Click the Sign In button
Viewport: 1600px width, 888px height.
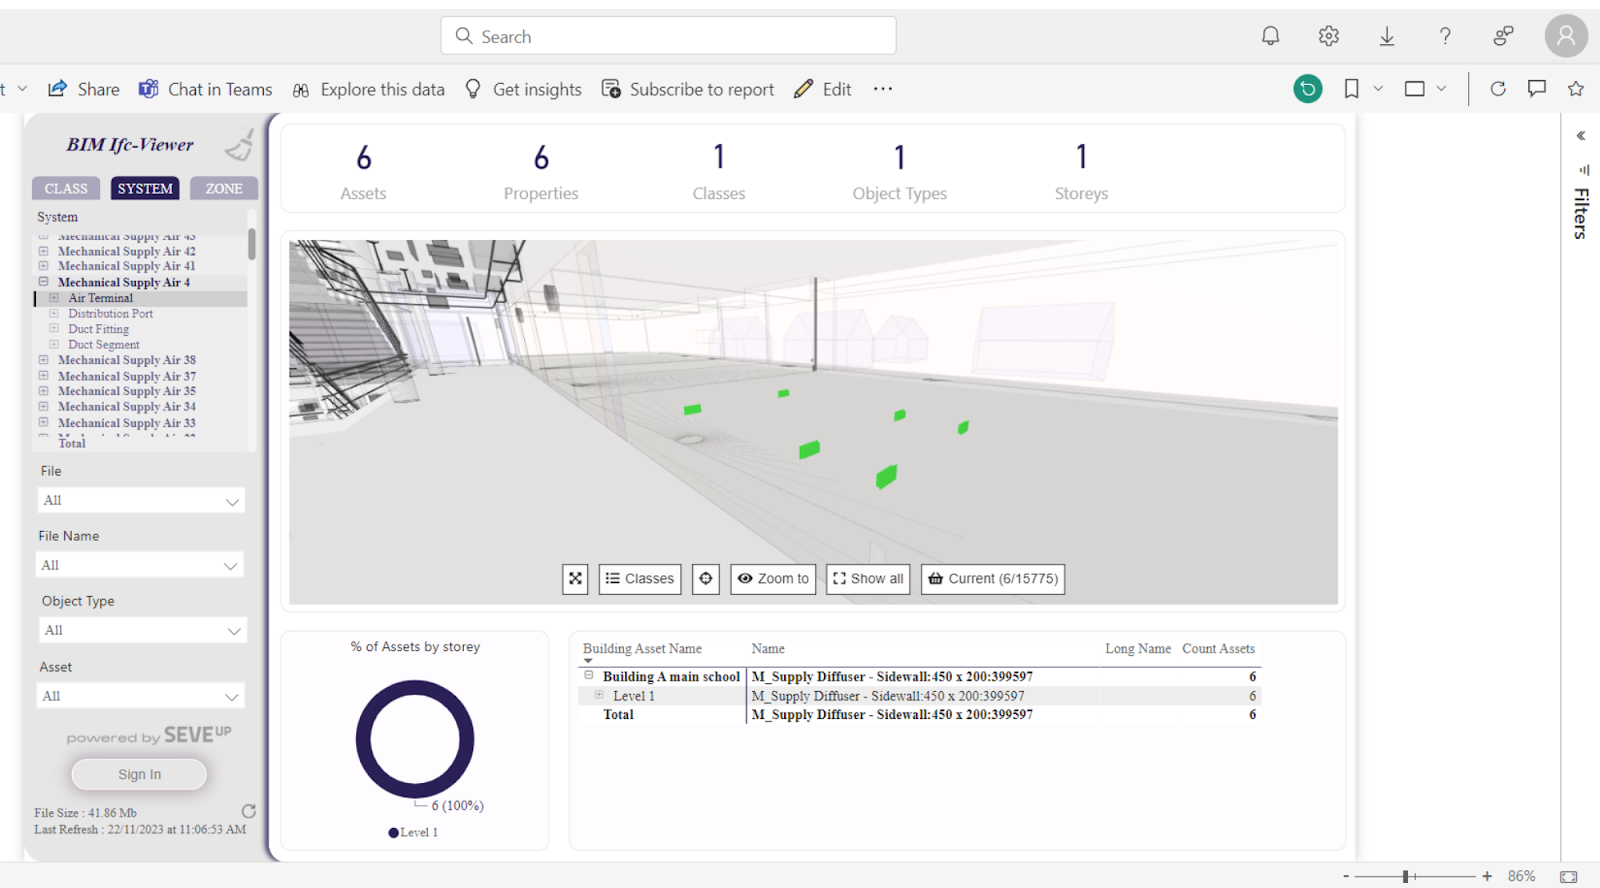click(139, 774)
